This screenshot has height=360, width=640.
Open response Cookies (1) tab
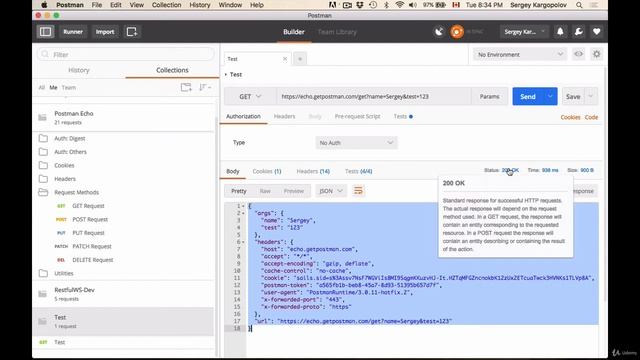(x=267, y=171)
